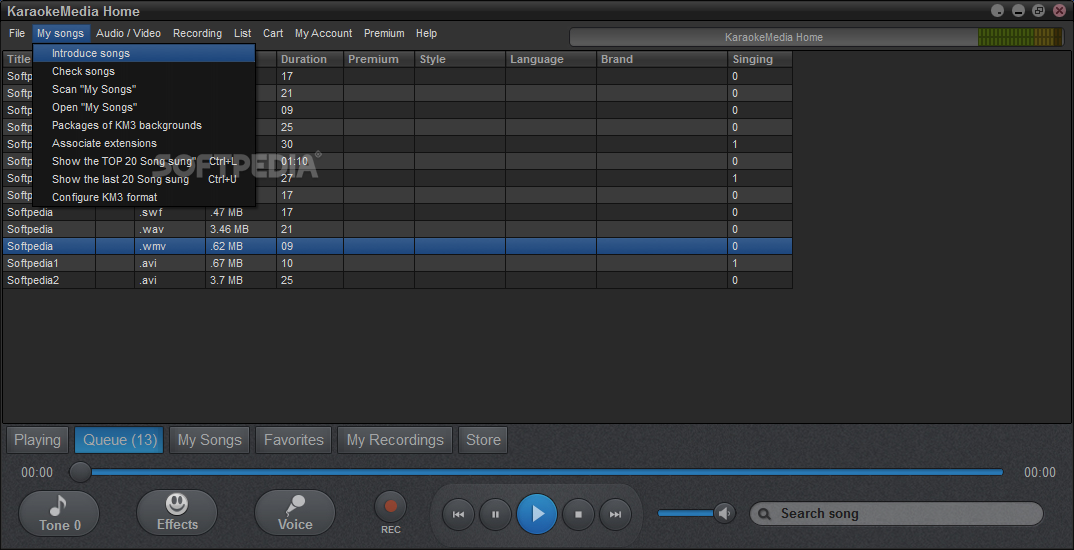Open the Audio / Video menu

(x=128, y=33)
